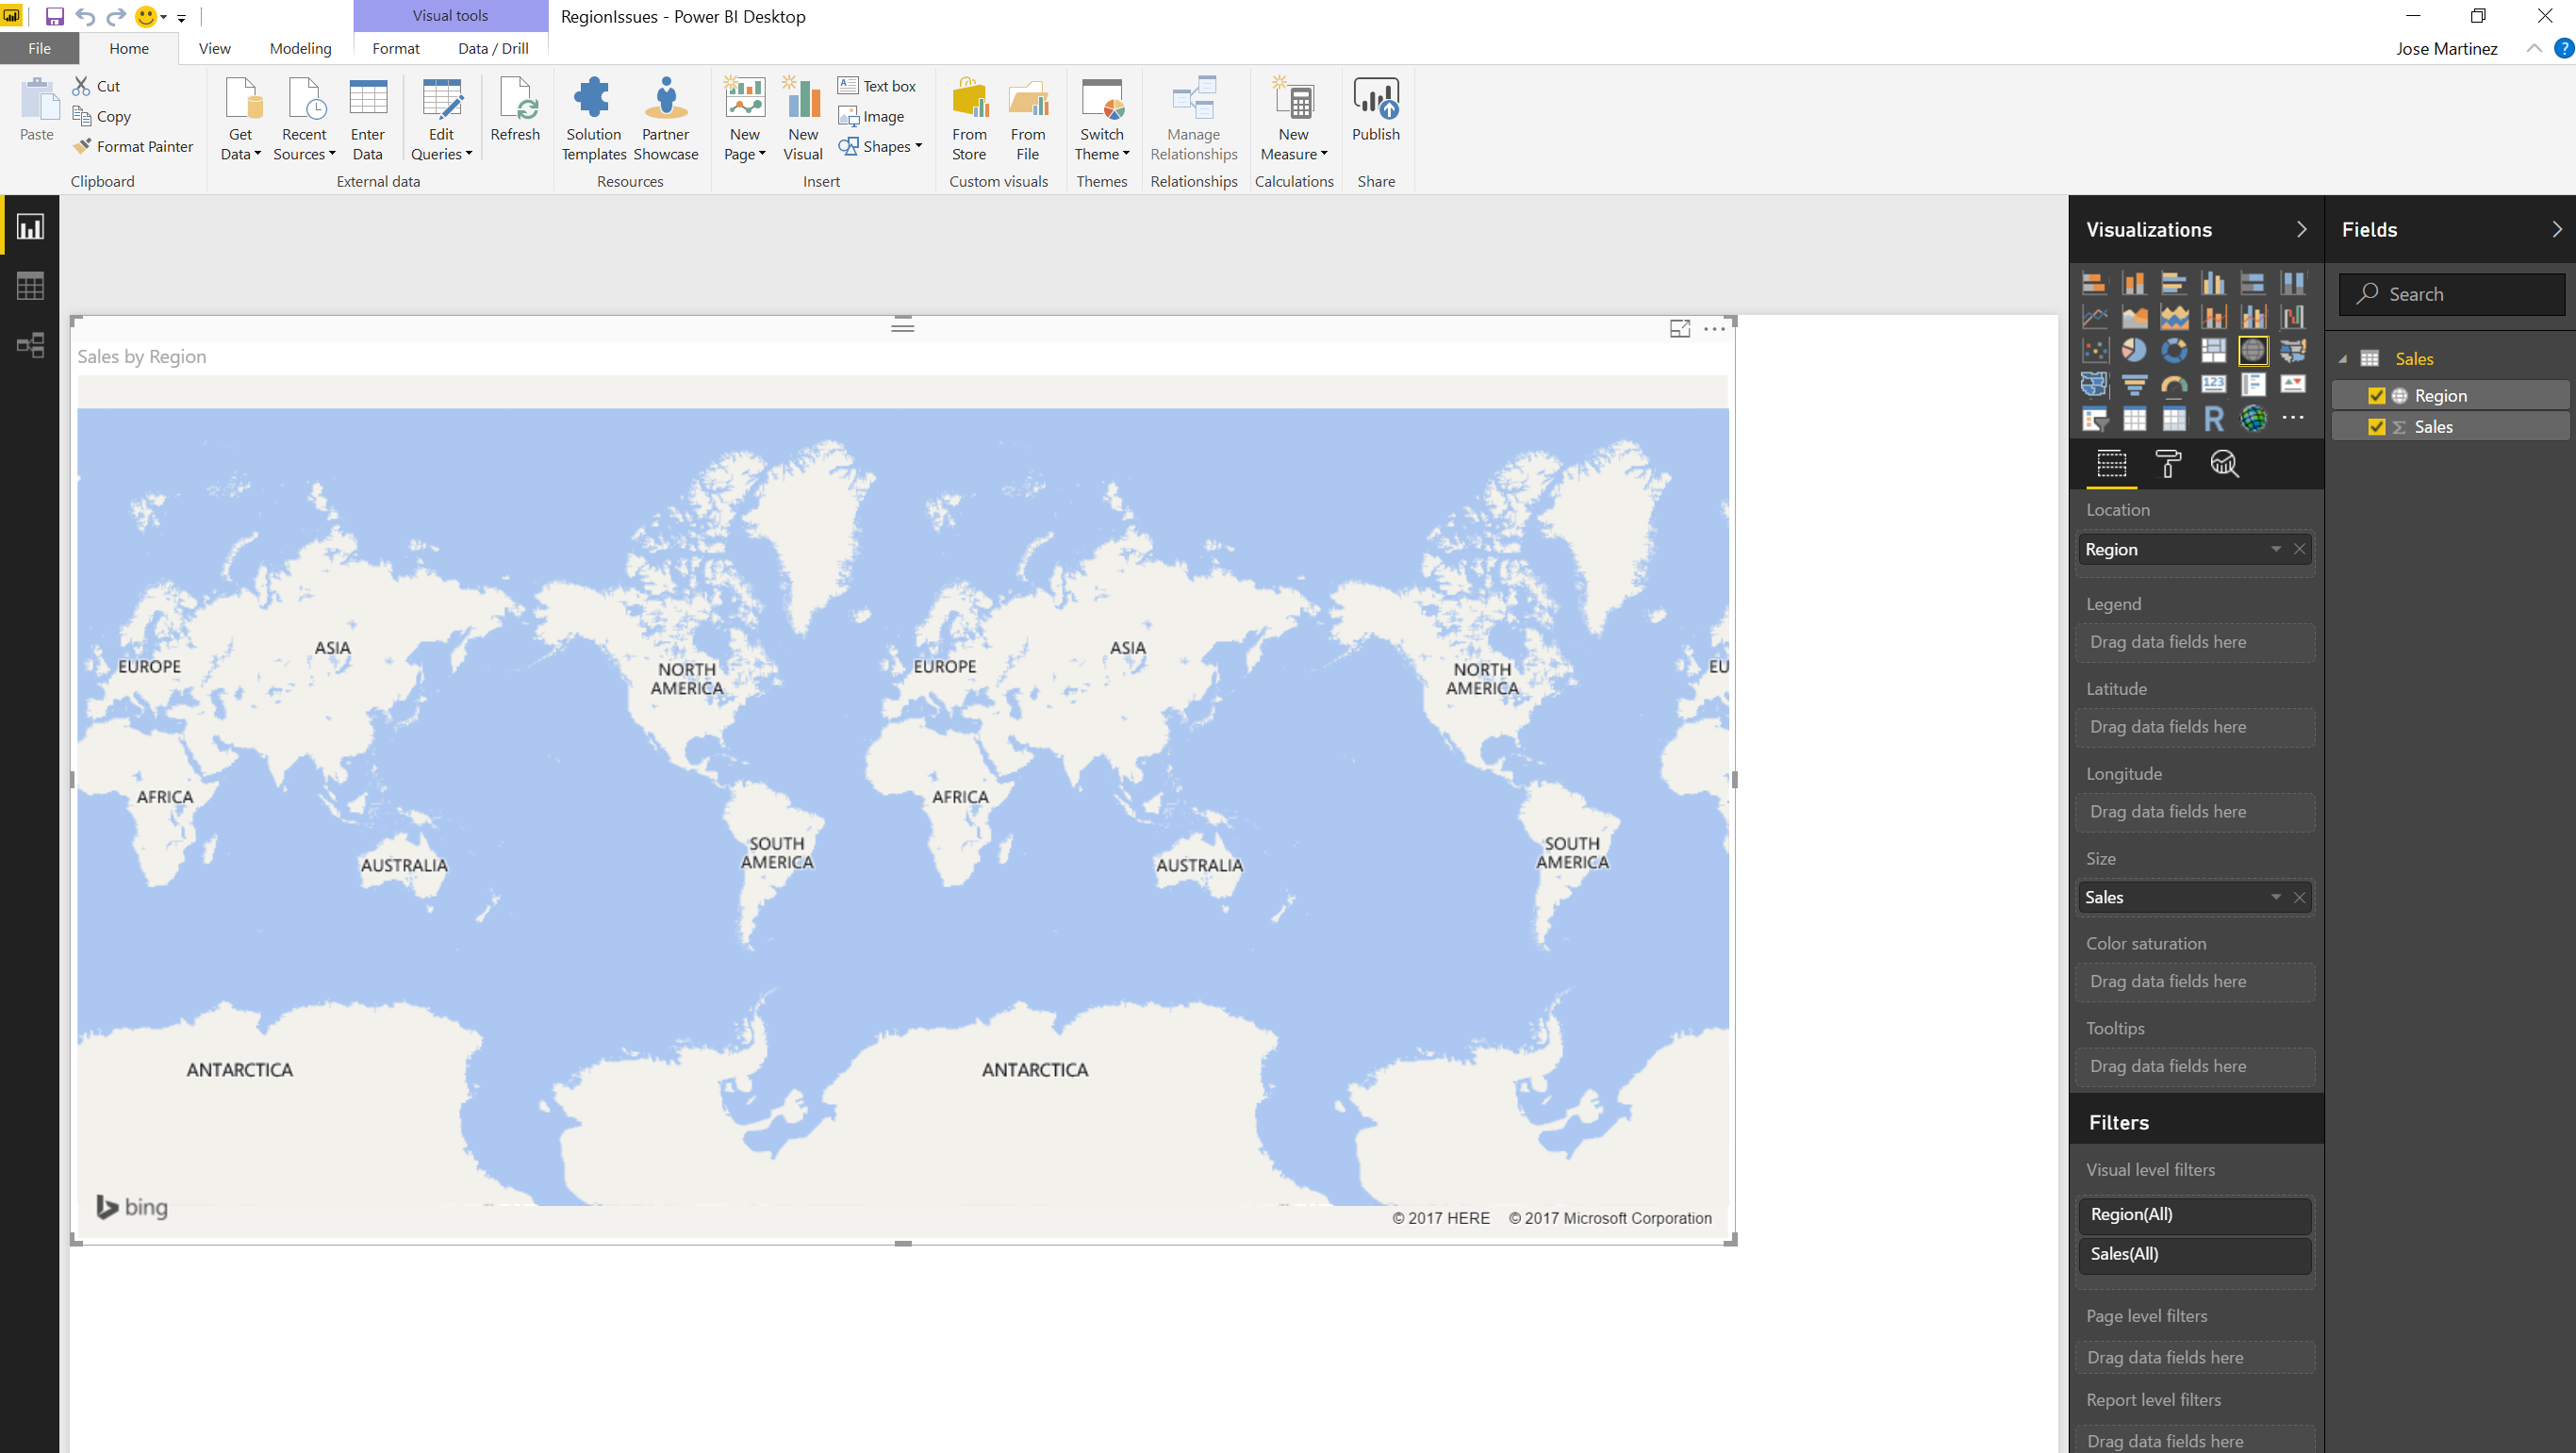The image size is (2576, 1453).
Task: Expand the Sales(All) visual filter
Action: 2195,1254
